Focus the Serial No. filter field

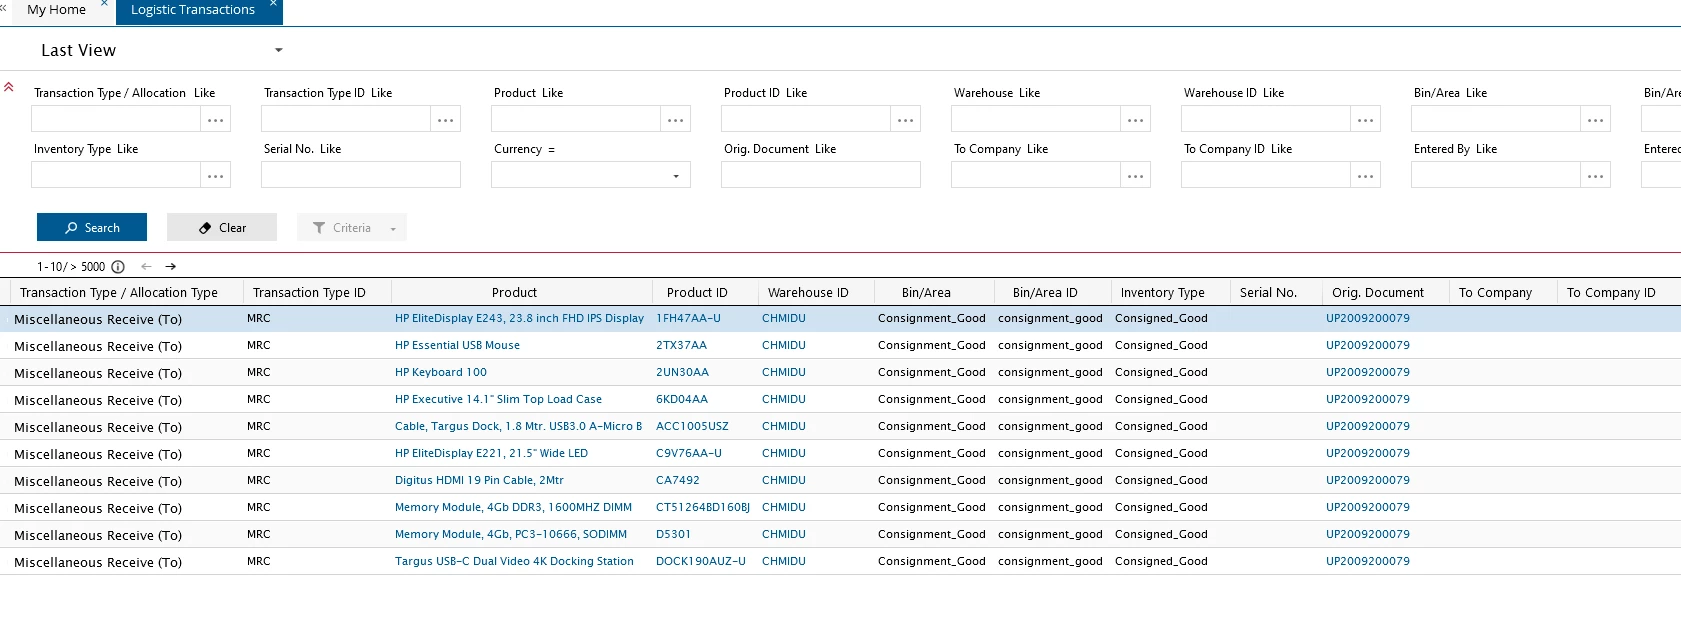click(x=361, y=175)
